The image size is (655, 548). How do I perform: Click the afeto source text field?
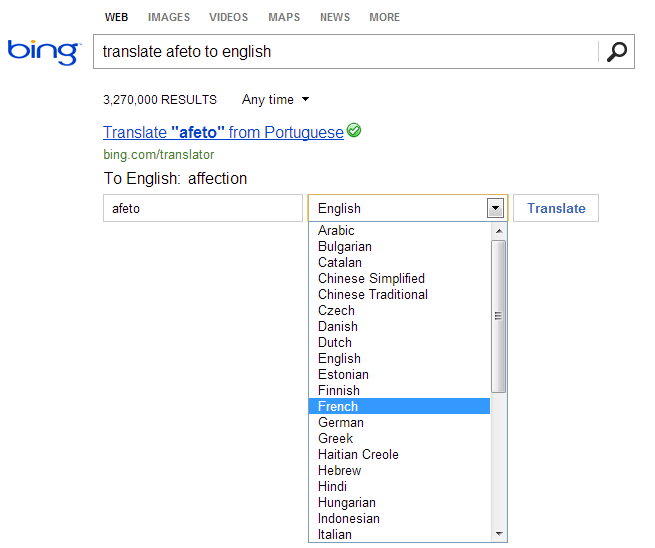pos(203,208)
